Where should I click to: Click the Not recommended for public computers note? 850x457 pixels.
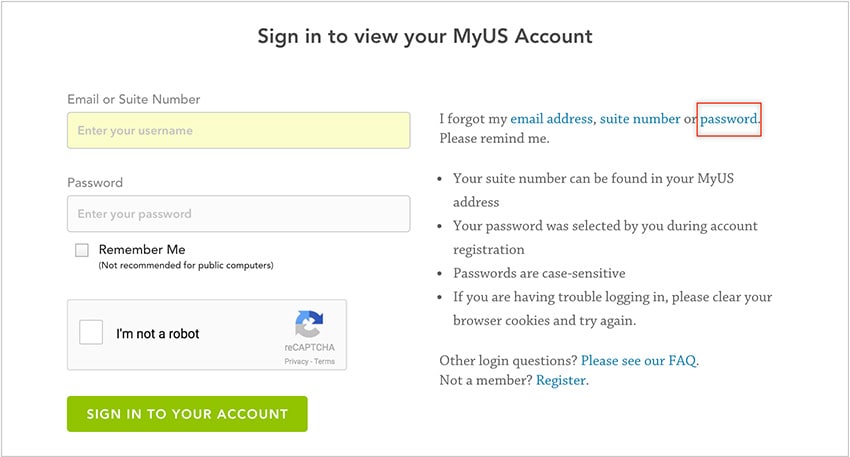186,265
